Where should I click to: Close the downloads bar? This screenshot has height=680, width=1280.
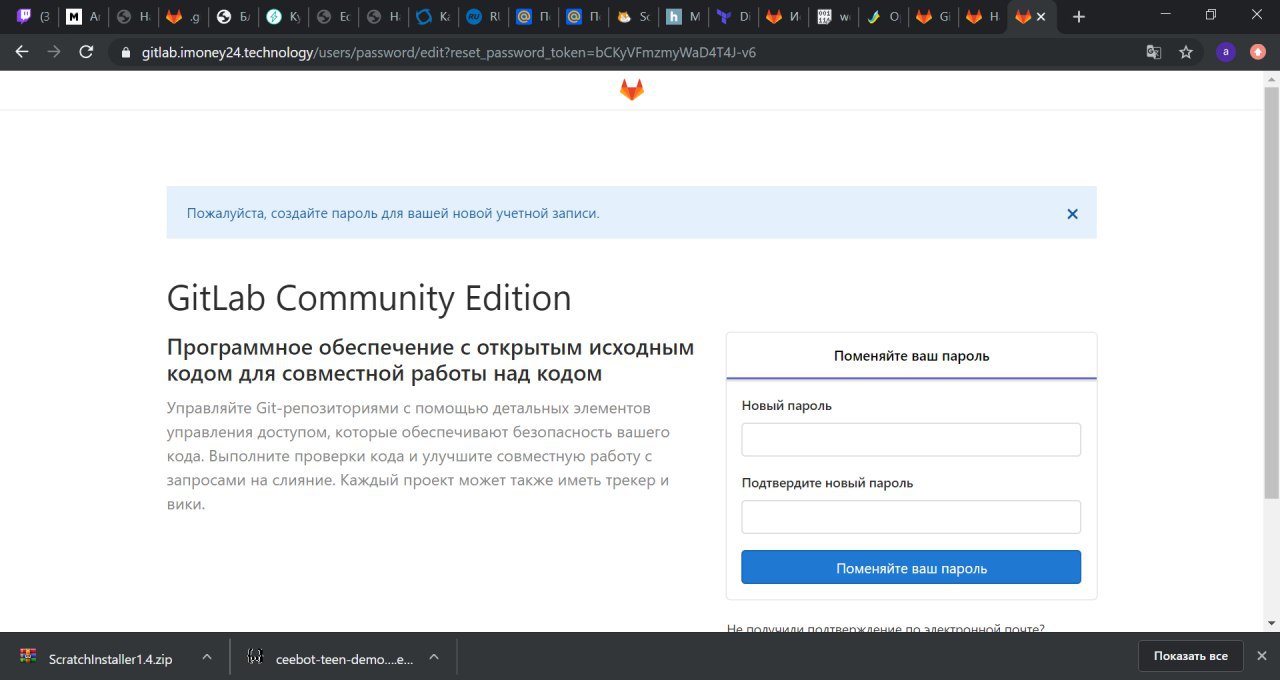tap(1262, 656)
